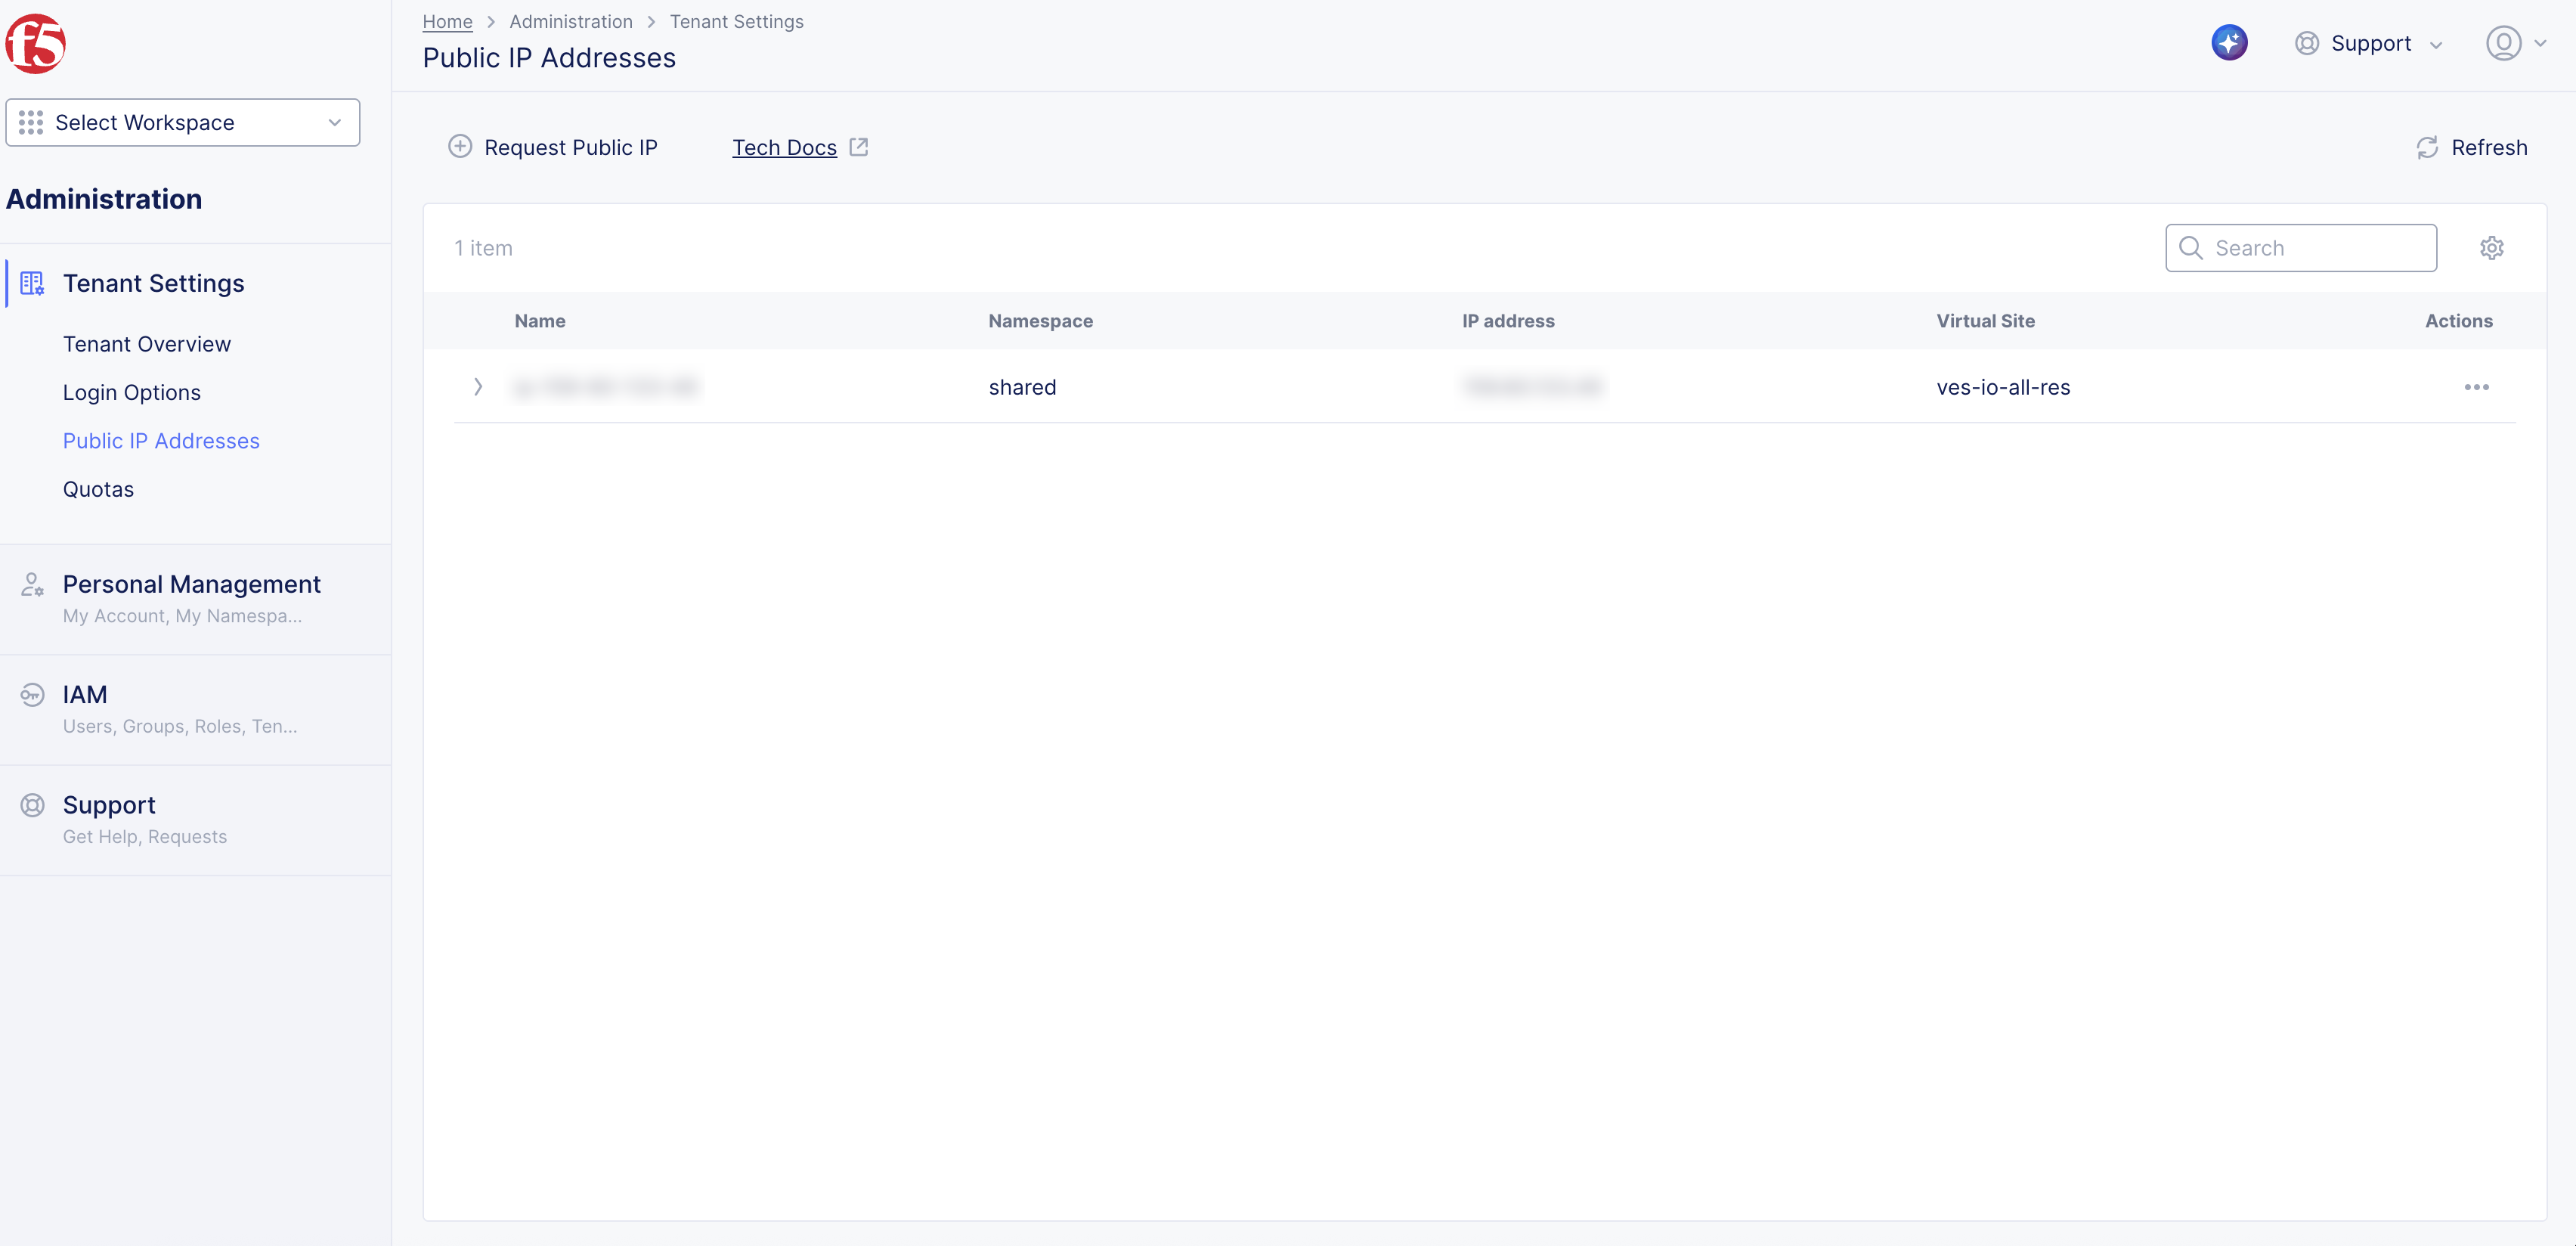The width and height of the screenshot is (2576, 1246).
Task: Open the Tech Docs link
Action: pyautogui.click(x=784, y=147)
